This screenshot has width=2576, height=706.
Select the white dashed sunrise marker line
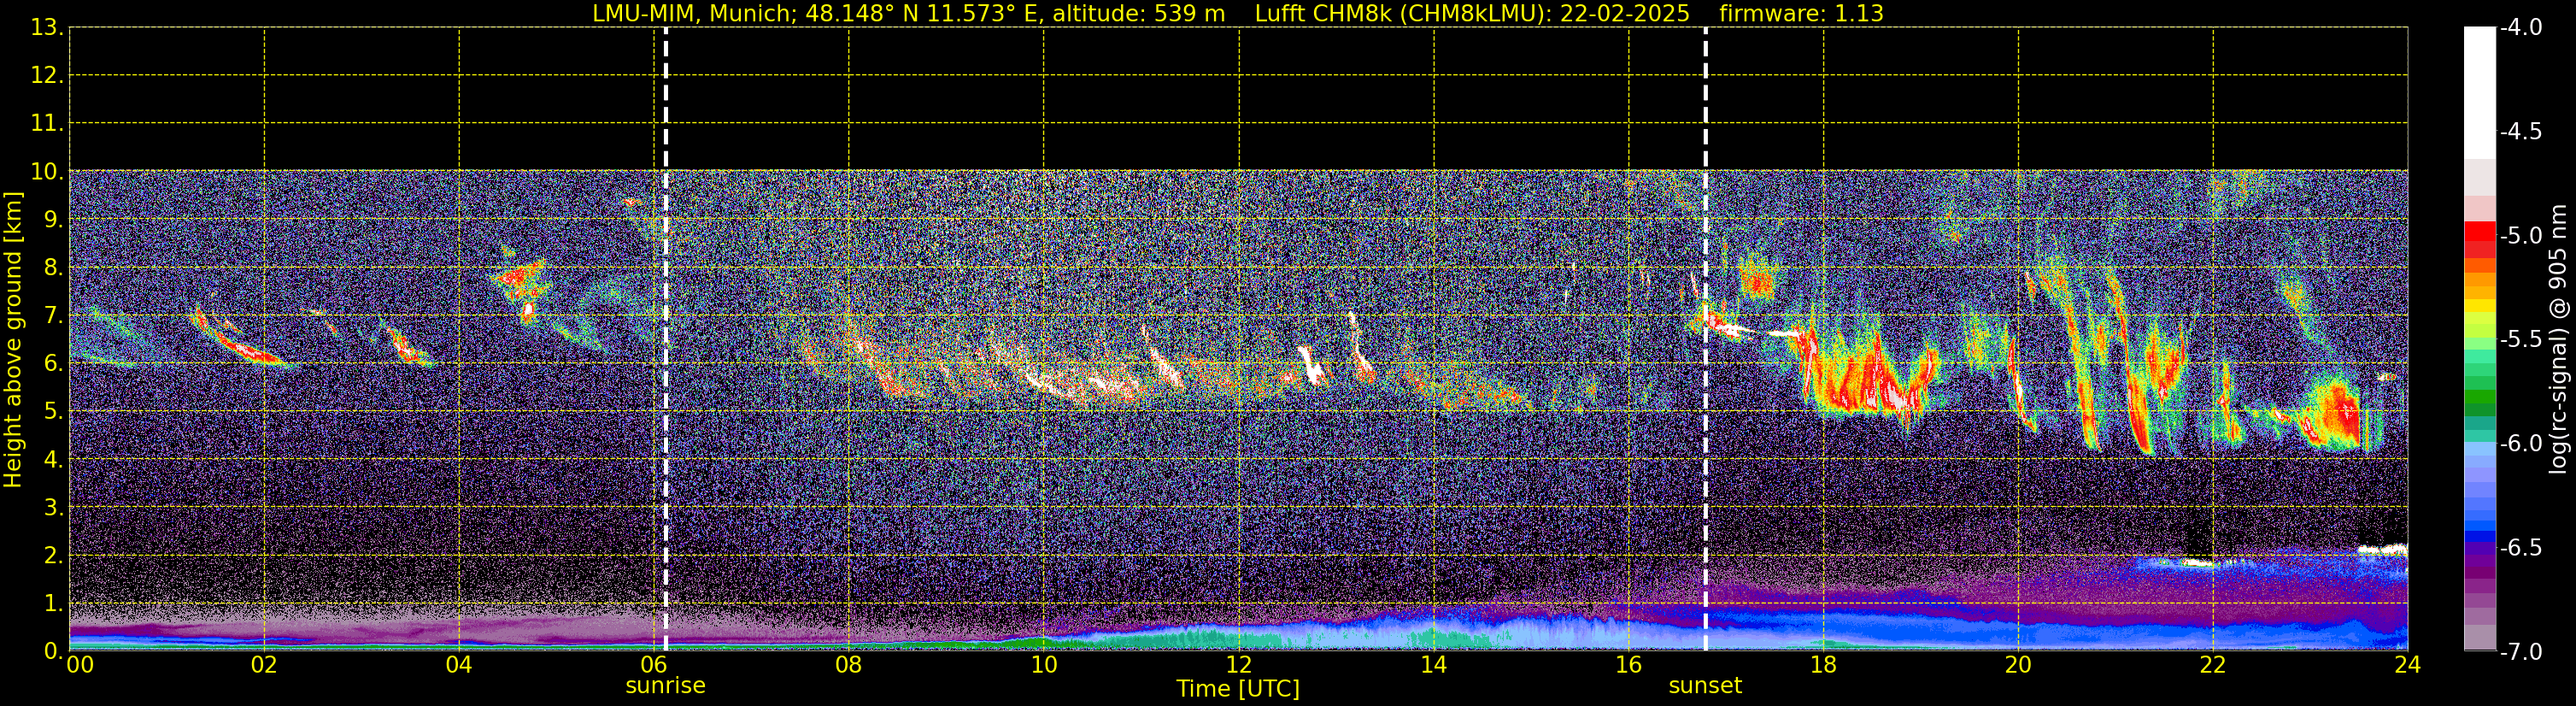666,339
